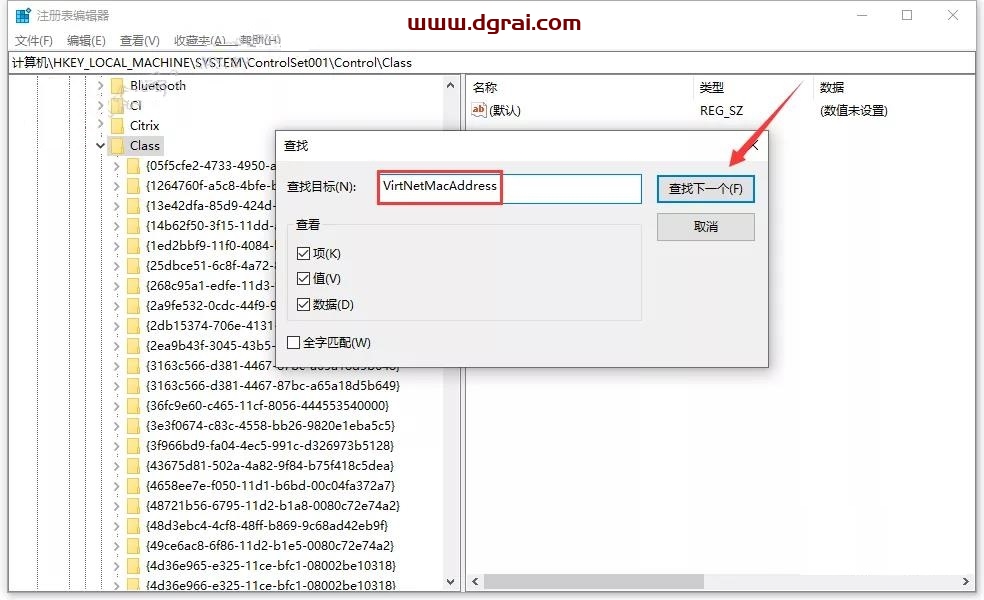
Task: Click the REG_SZ type cell
Action: click(x=722, y=111)
